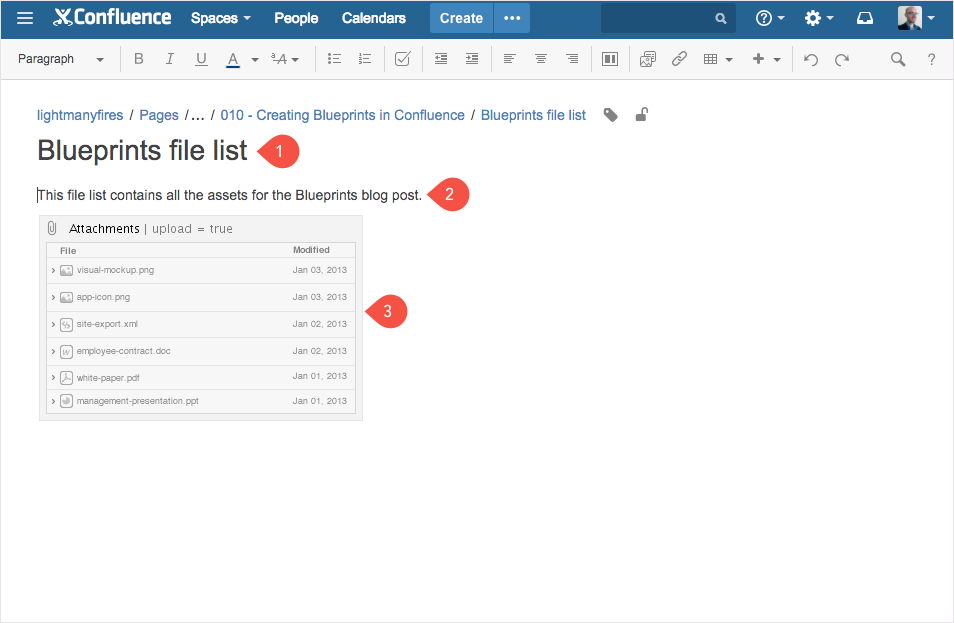This screenshot has height=623, width=954.
Task: Toggle underline formatting
Action: tap(201, 59)
